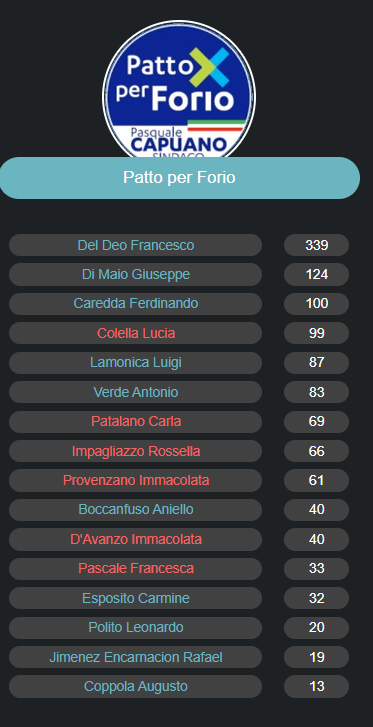Click Pascale Francesca name pill
This screenshot has height=727, width=373.
click(x=135, y=568)
